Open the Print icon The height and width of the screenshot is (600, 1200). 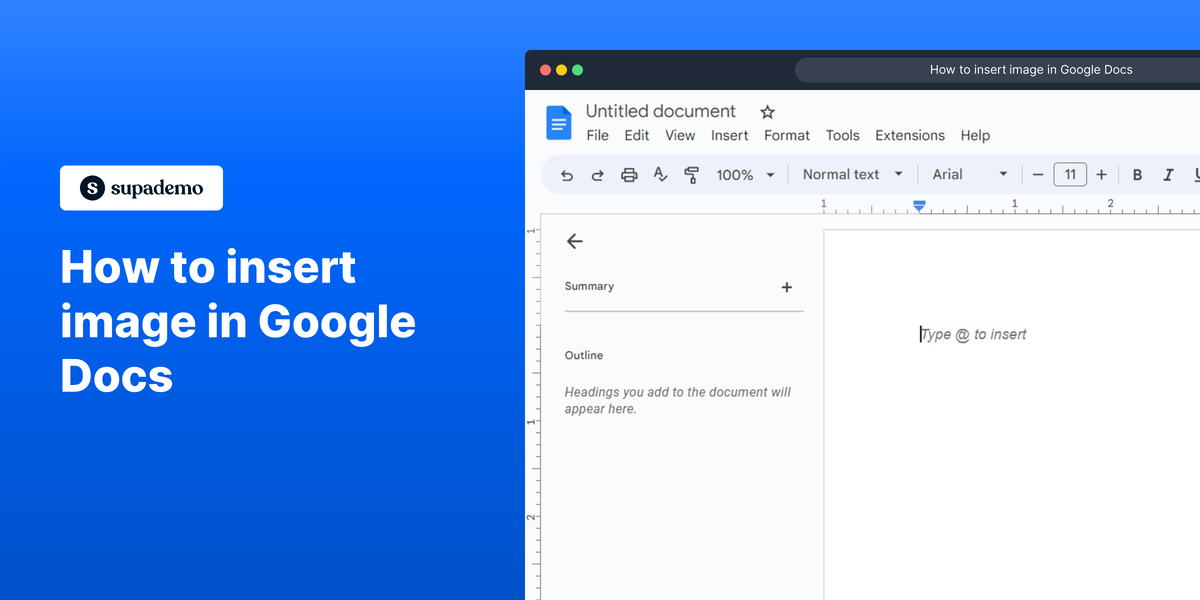pos(628,174)
